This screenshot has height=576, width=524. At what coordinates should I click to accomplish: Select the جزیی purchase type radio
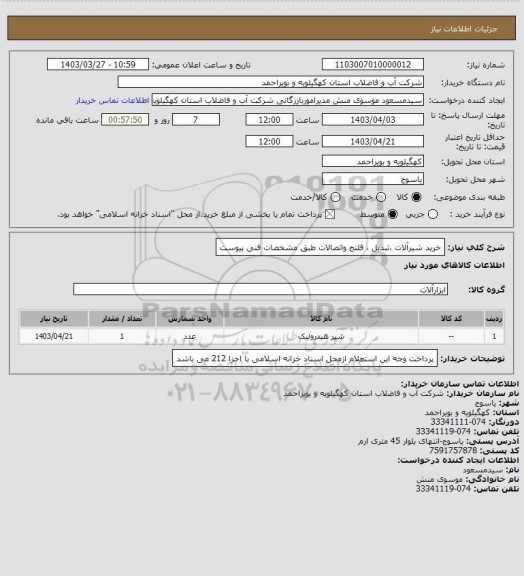433,214
